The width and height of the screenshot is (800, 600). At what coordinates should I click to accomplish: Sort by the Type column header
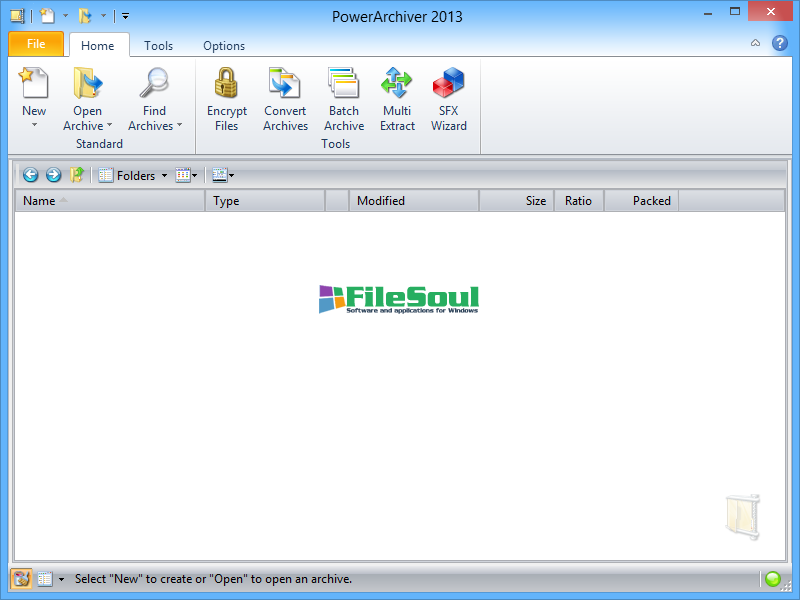click(x=265, y=201)
